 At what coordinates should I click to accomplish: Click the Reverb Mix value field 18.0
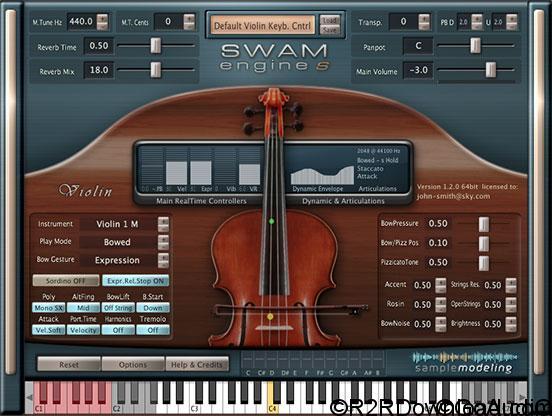coord(99,70)
